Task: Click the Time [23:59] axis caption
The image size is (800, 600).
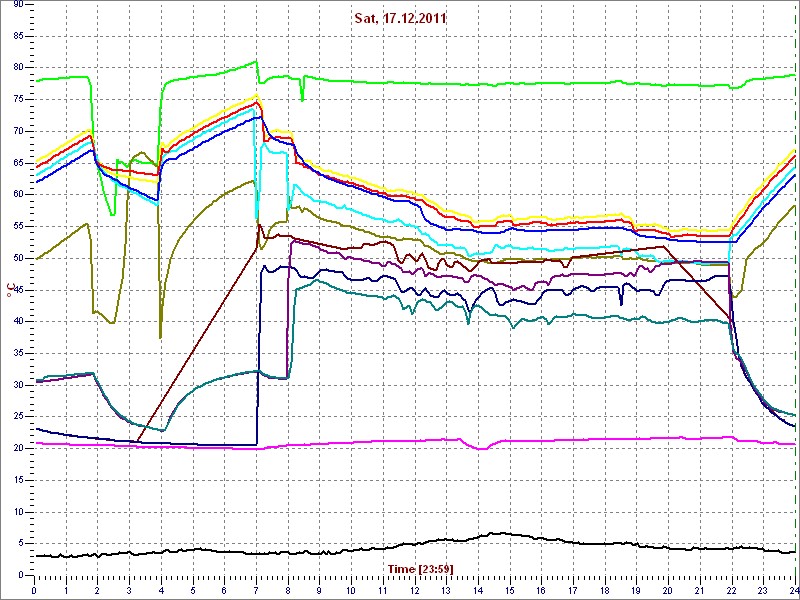Action: point(421,568)
